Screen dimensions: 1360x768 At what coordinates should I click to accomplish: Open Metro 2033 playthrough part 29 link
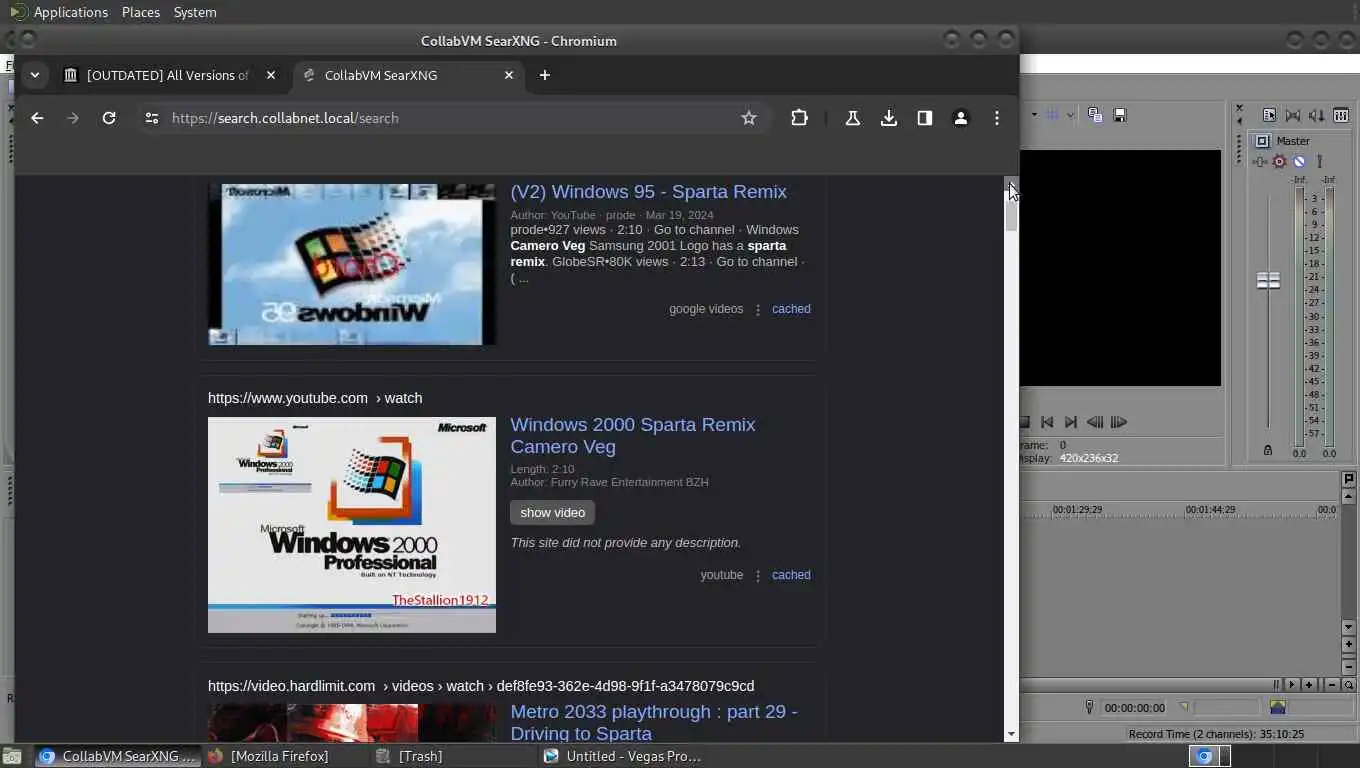[x=654, y=722]
